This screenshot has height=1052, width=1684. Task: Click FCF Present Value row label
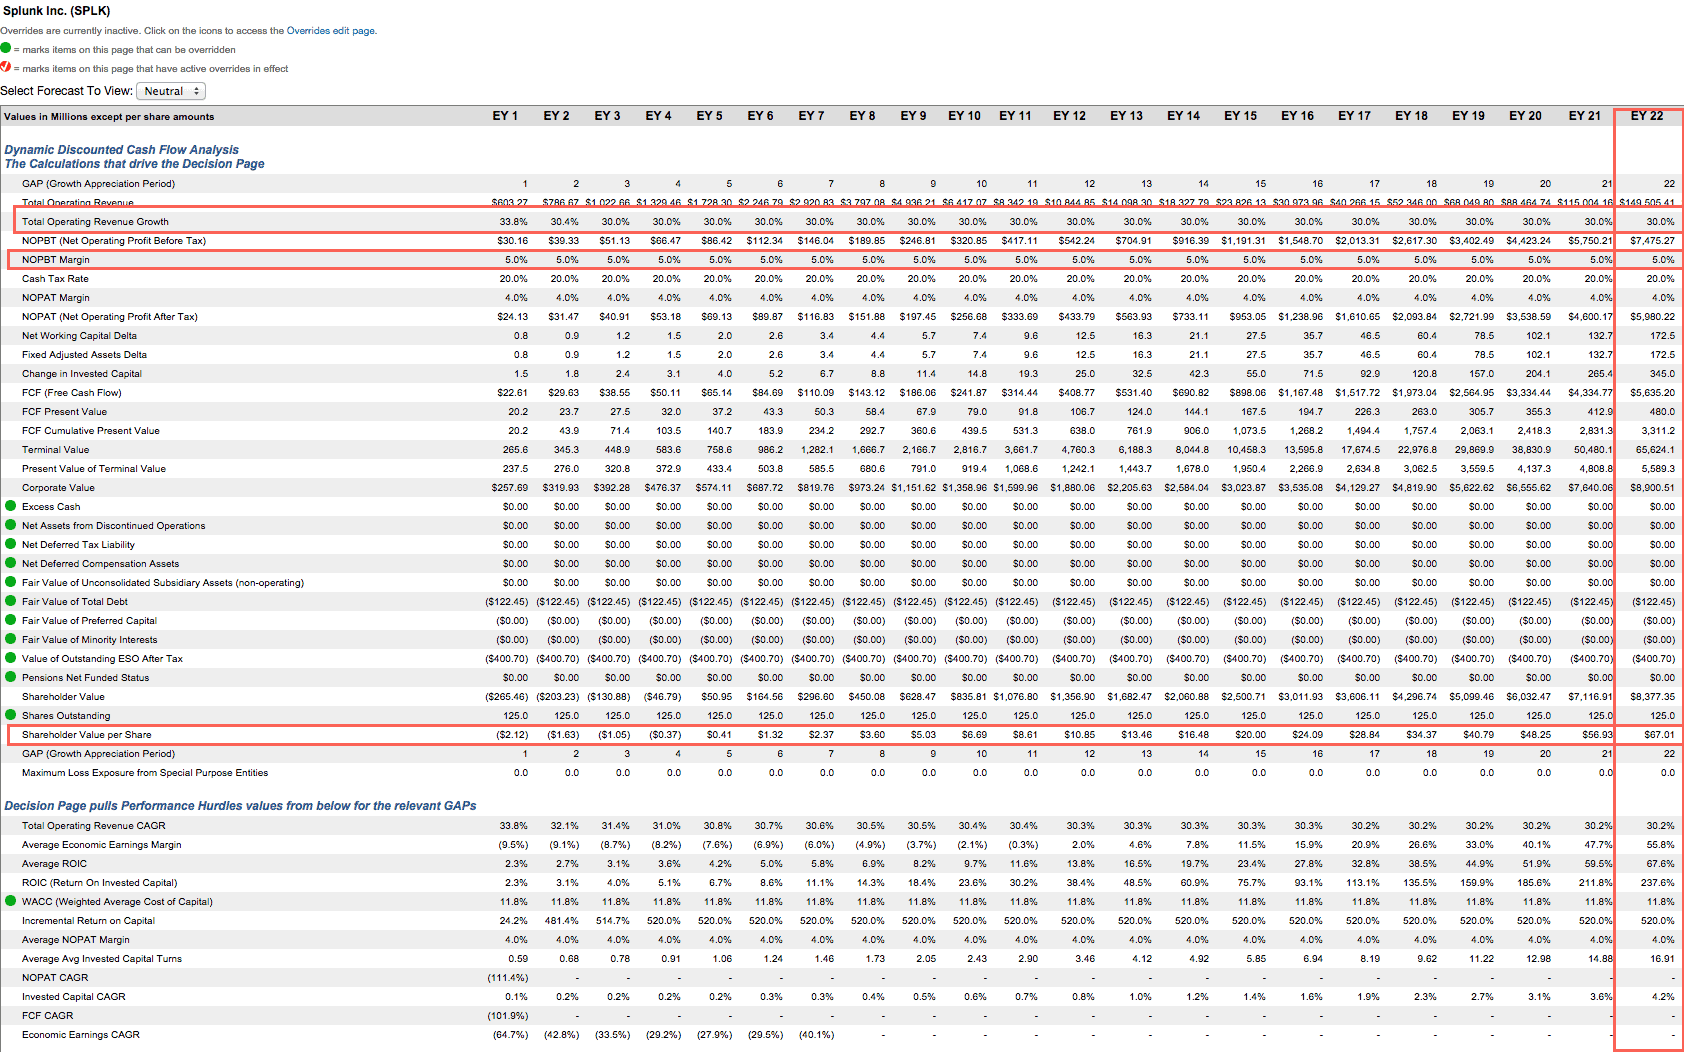[x=64, y=412]
